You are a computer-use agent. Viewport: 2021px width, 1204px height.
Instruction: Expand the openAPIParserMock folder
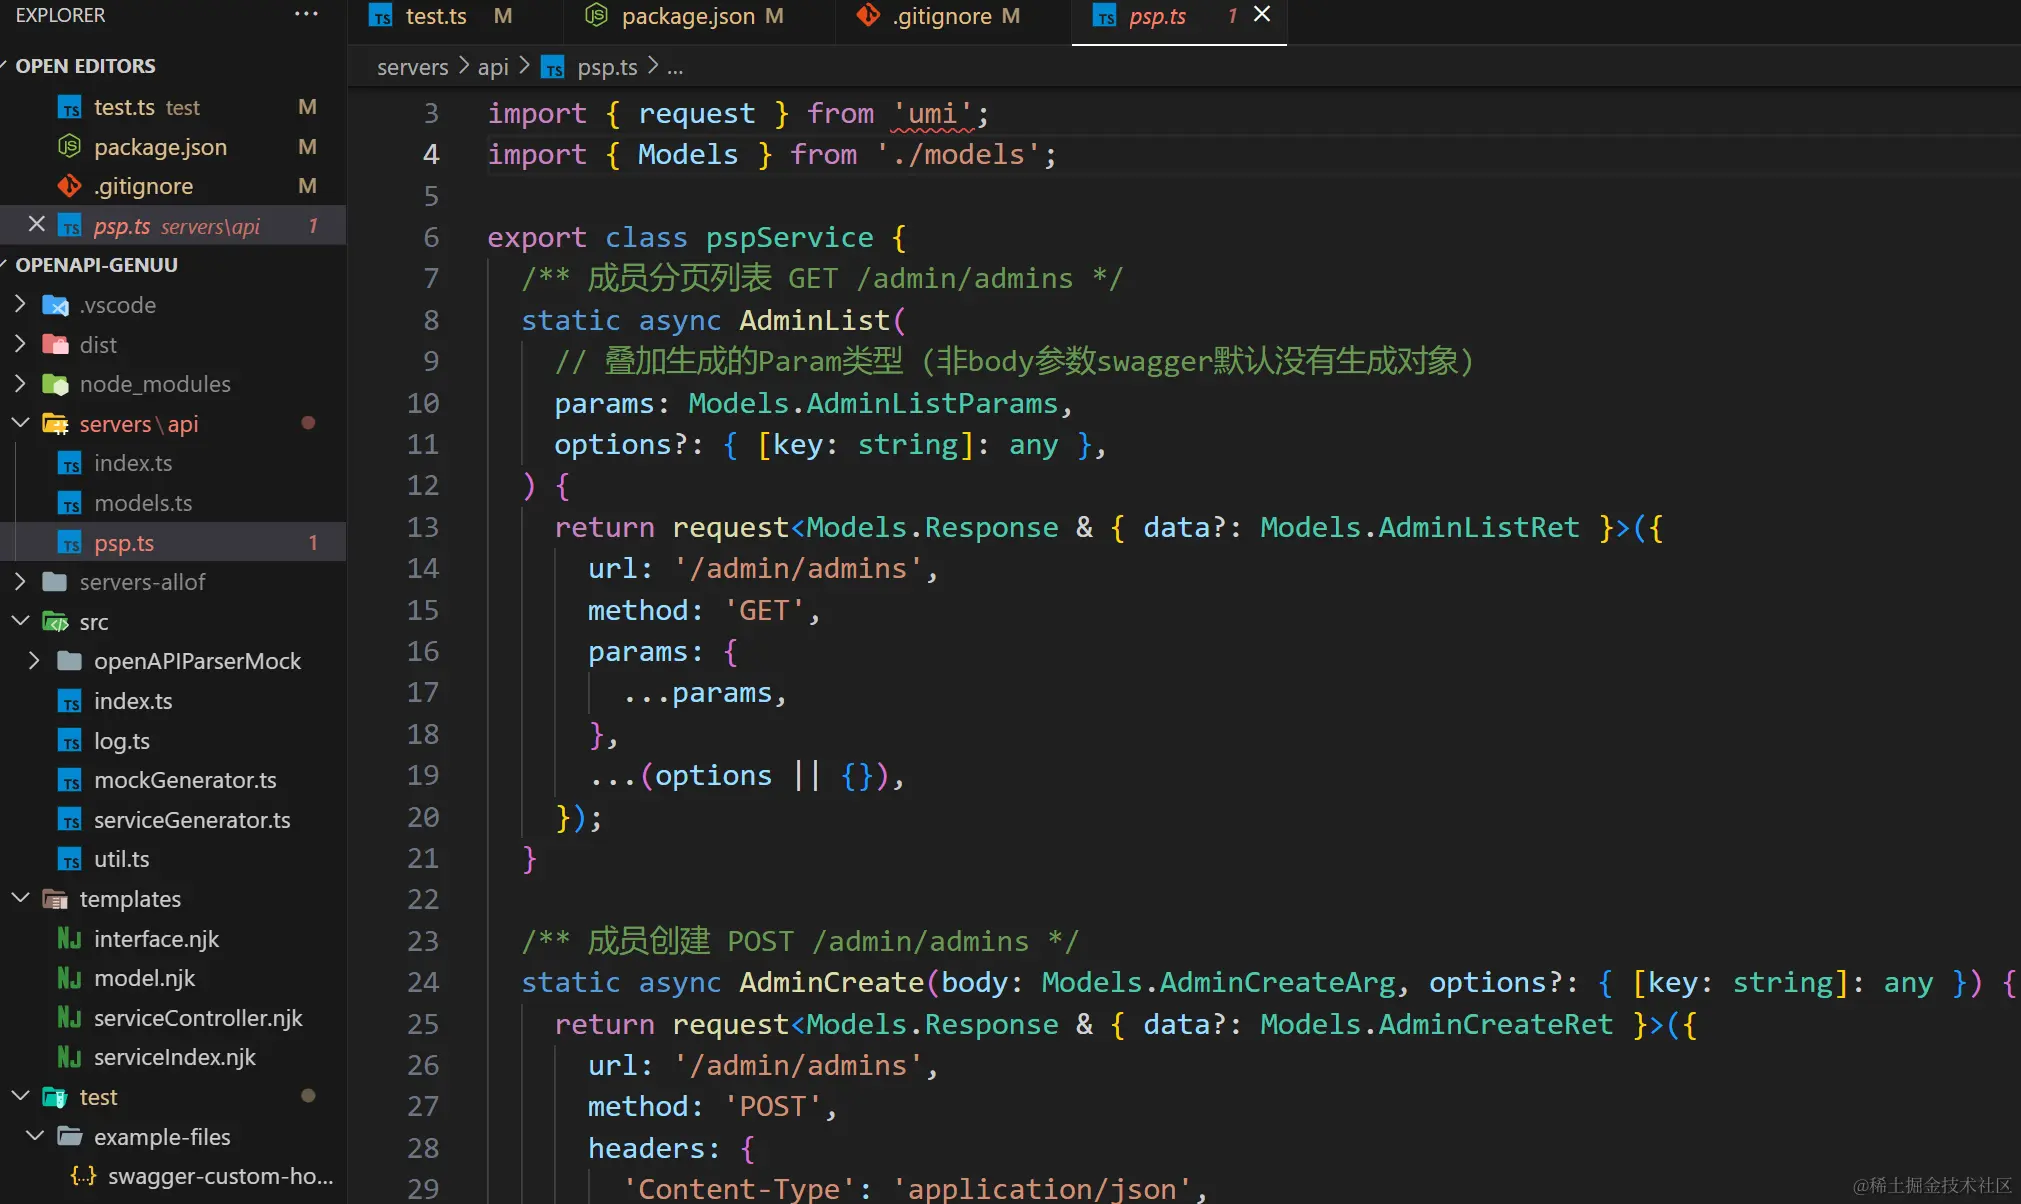click(x=34, y=660)
